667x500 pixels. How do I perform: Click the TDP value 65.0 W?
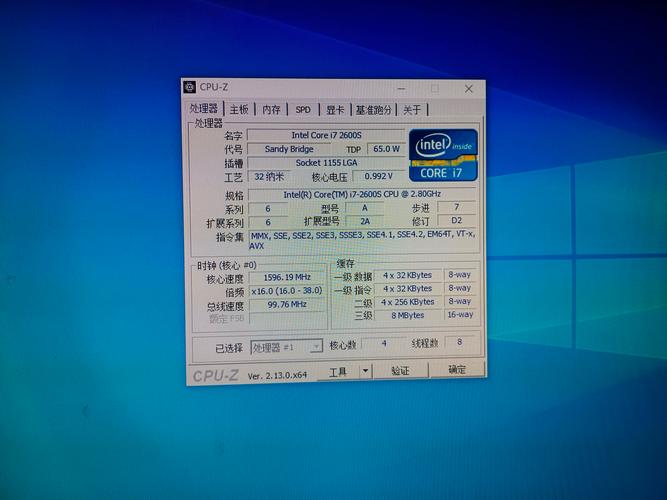386,149
